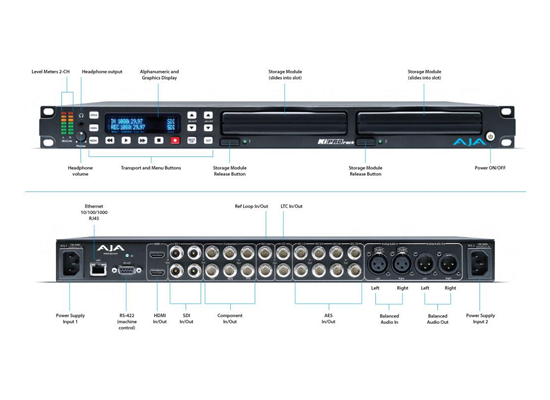Image resolution: width=550 pixels, height=400 pixels.
Task: Click the 'Power Supply Input 2' label
Action: click(x=480, y=319)
